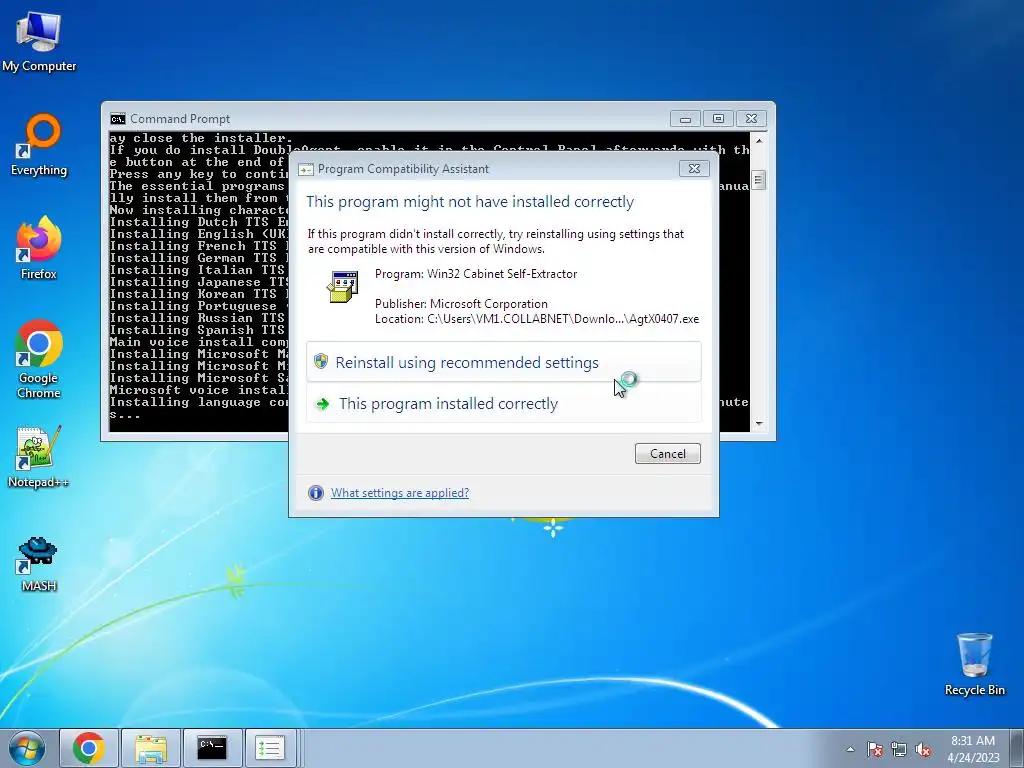Screen dimensions: 1024x768
Task: Click Command Prompt scrollbar down arrow
Action: point(758,424)
